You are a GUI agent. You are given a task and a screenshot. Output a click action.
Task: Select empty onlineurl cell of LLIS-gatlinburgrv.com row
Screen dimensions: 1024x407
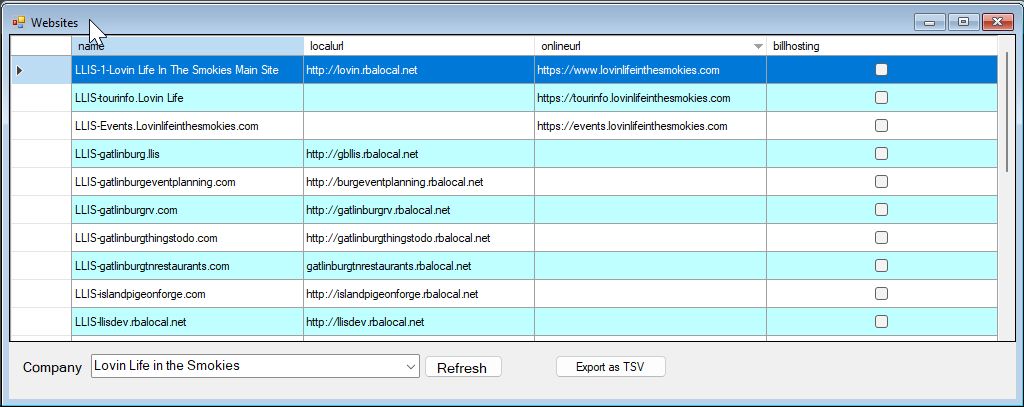[x=650, y=210]
